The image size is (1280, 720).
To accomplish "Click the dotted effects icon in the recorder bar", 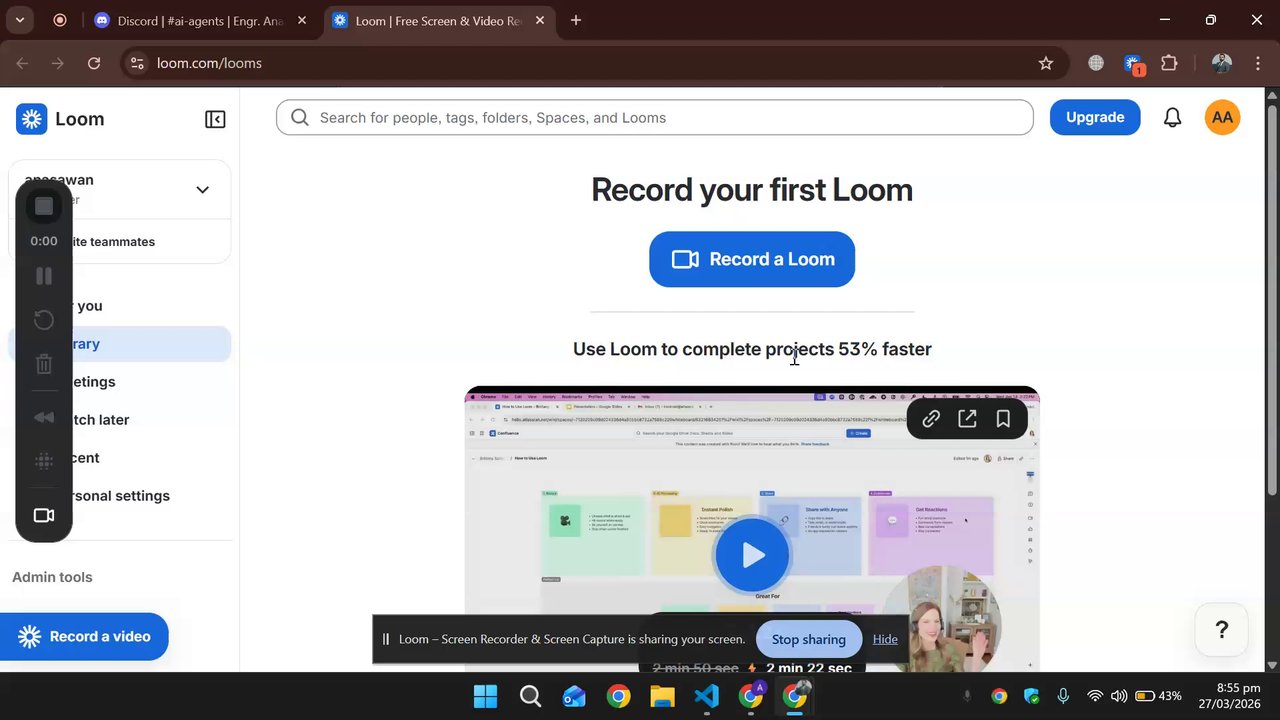I will [x=44, y=461].
